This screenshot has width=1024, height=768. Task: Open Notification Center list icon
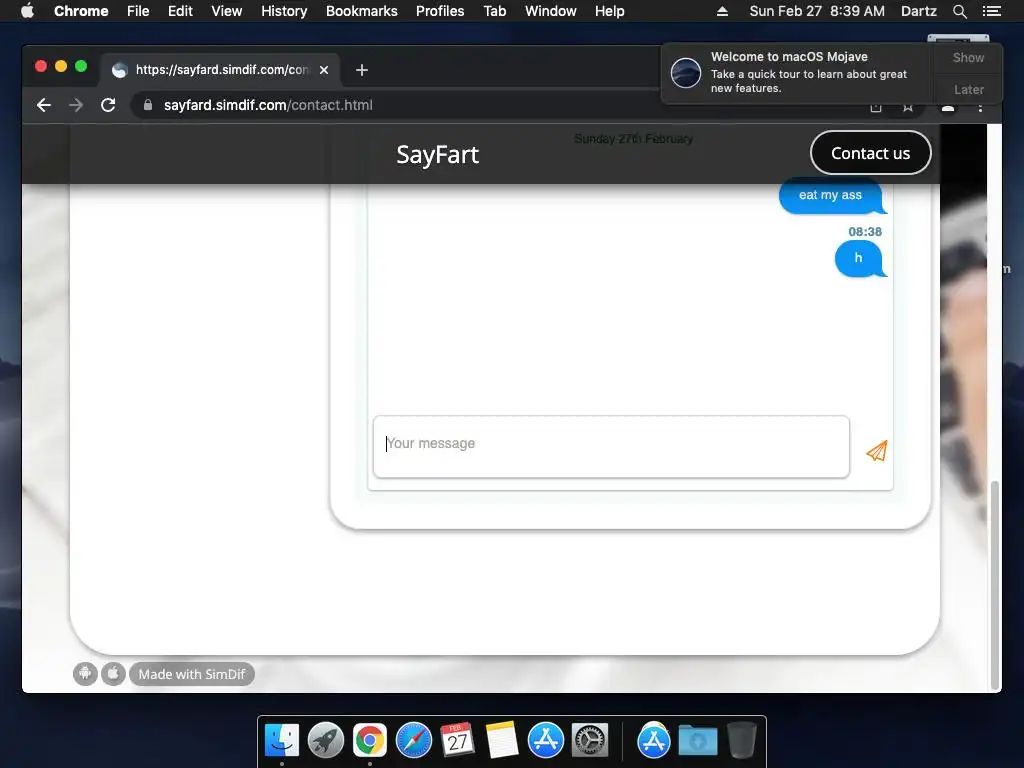point(991,11)
